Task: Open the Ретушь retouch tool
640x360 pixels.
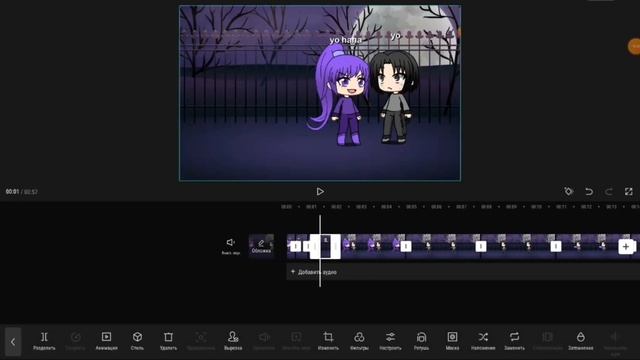Action: [421, 340]
